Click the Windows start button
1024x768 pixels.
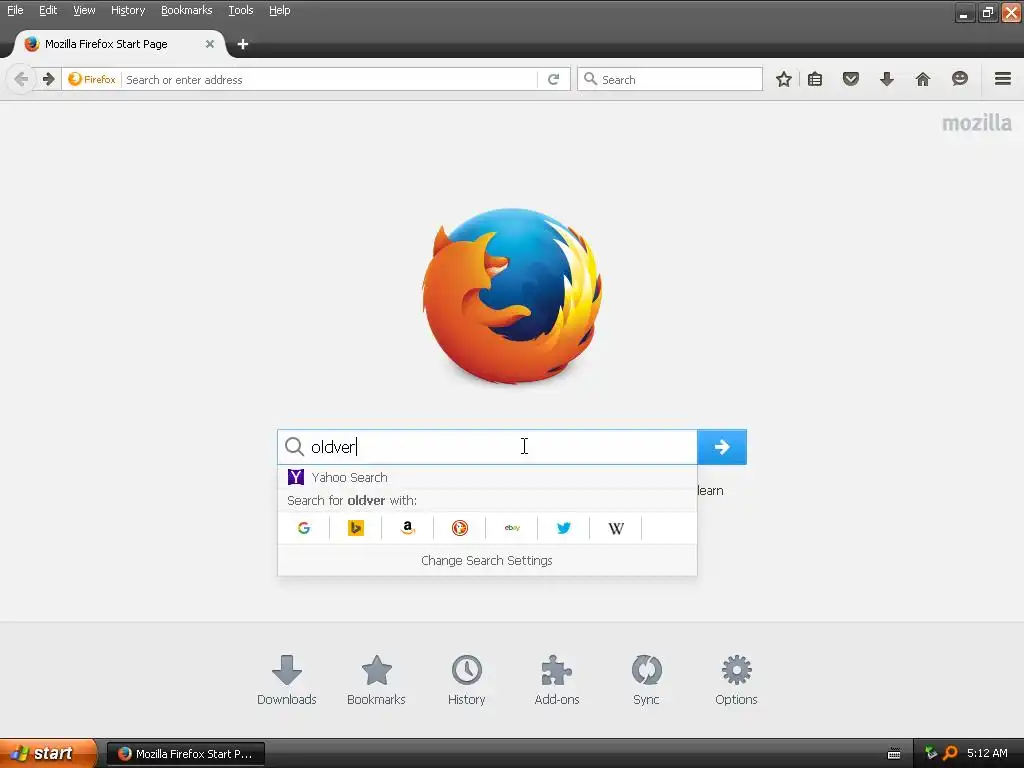pyautogui.click(x=48, y=753)
